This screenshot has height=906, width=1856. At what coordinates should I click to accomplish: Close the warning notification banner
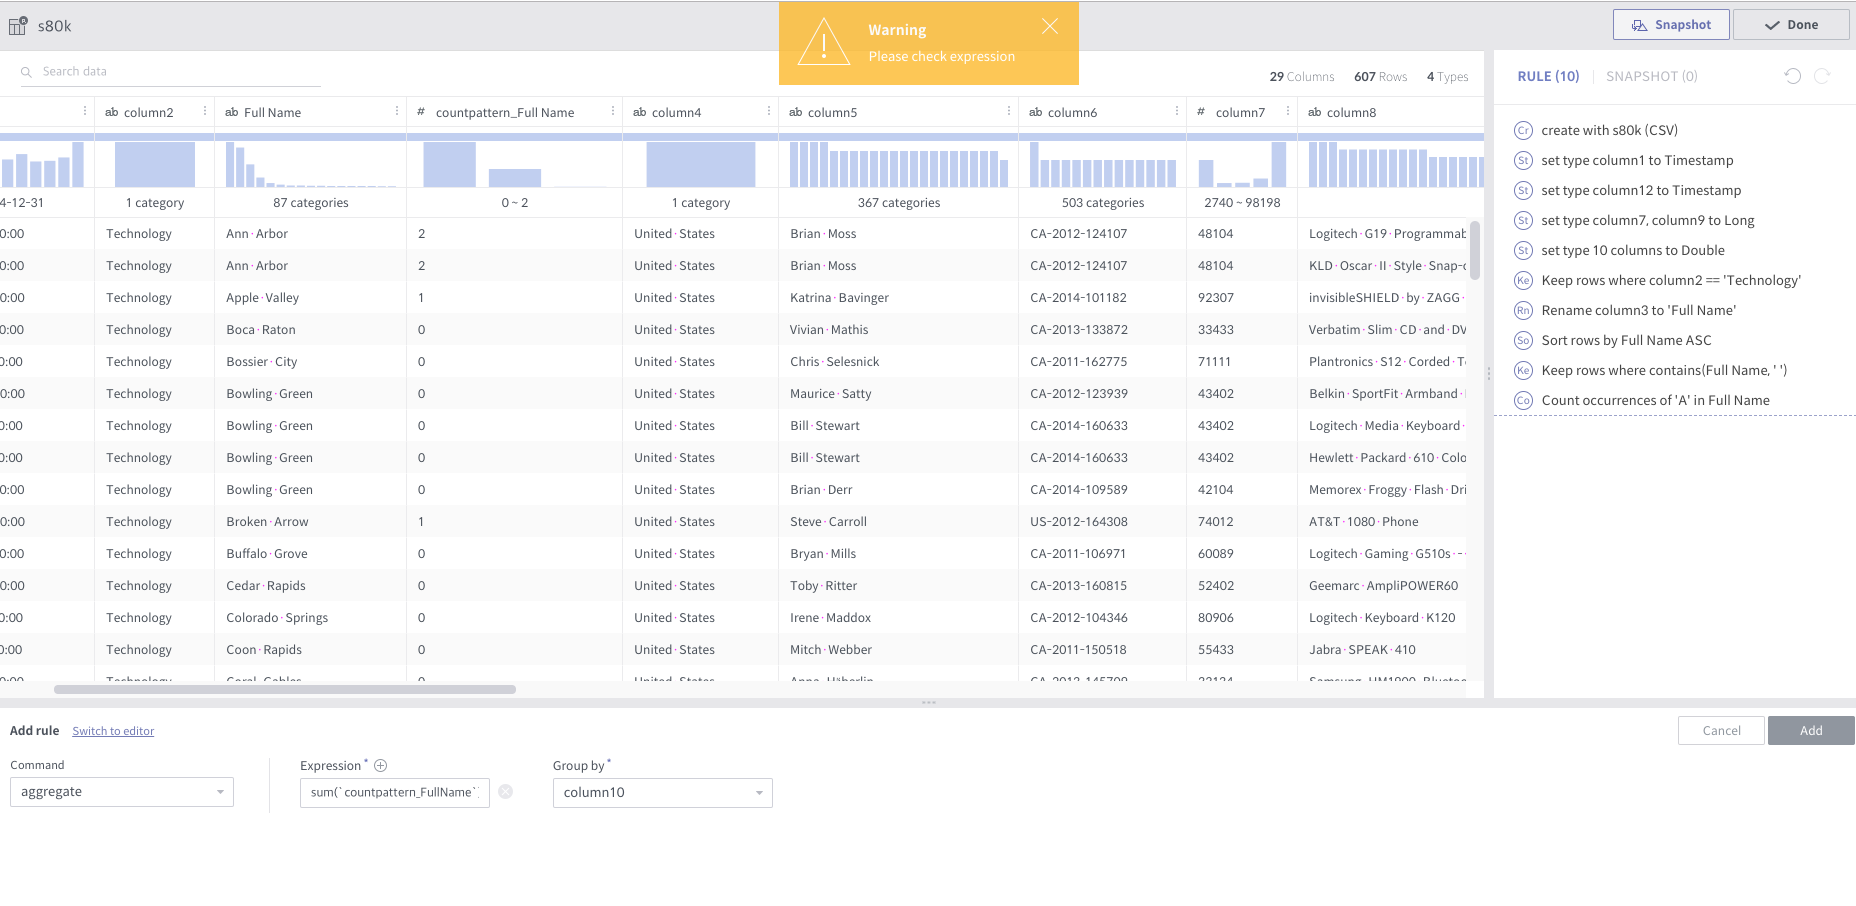(x=1049, y=27)
